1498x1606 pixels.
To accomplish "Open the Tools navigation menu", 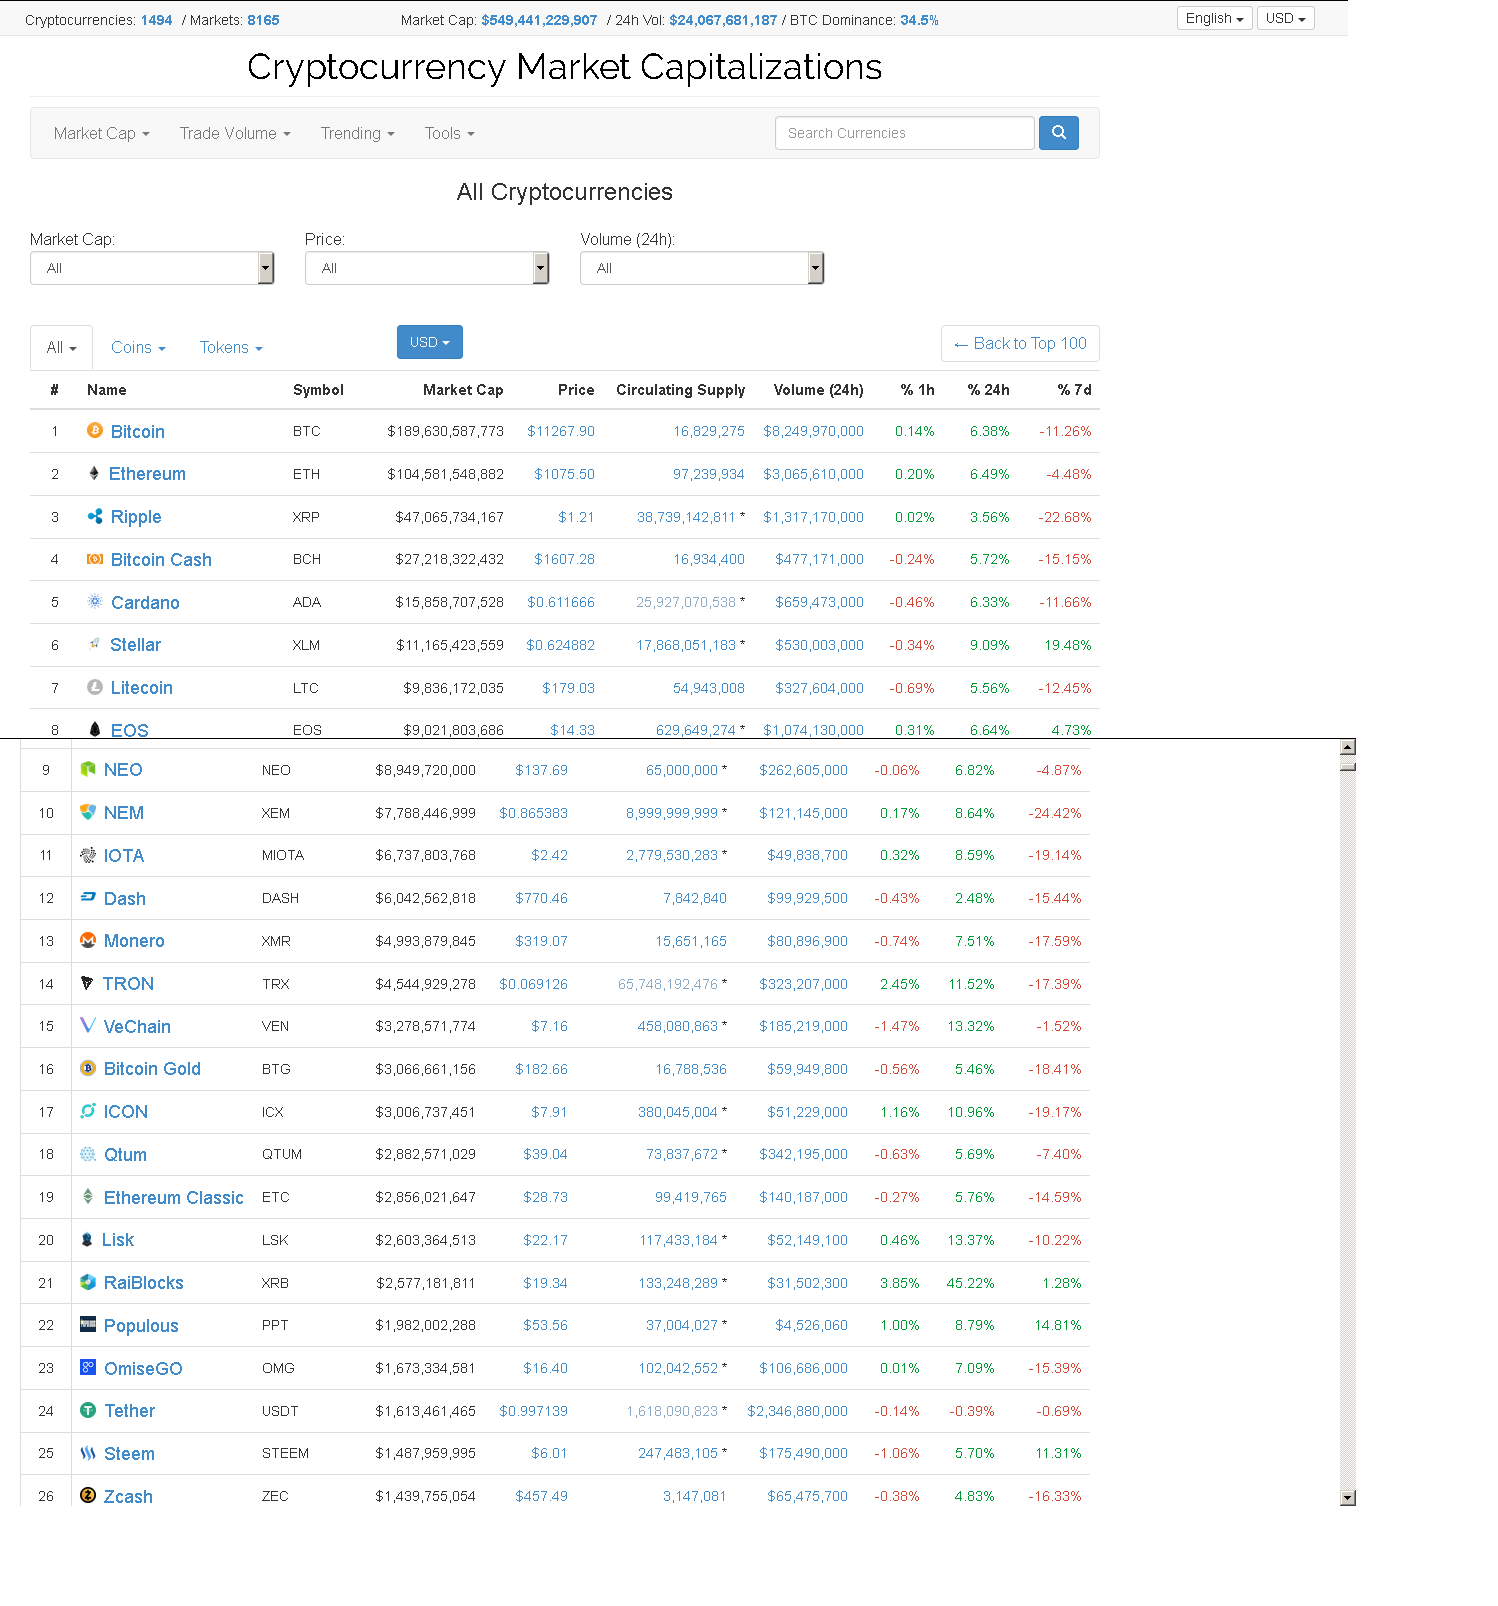I will pyautogui.click(x=449, y=133).
